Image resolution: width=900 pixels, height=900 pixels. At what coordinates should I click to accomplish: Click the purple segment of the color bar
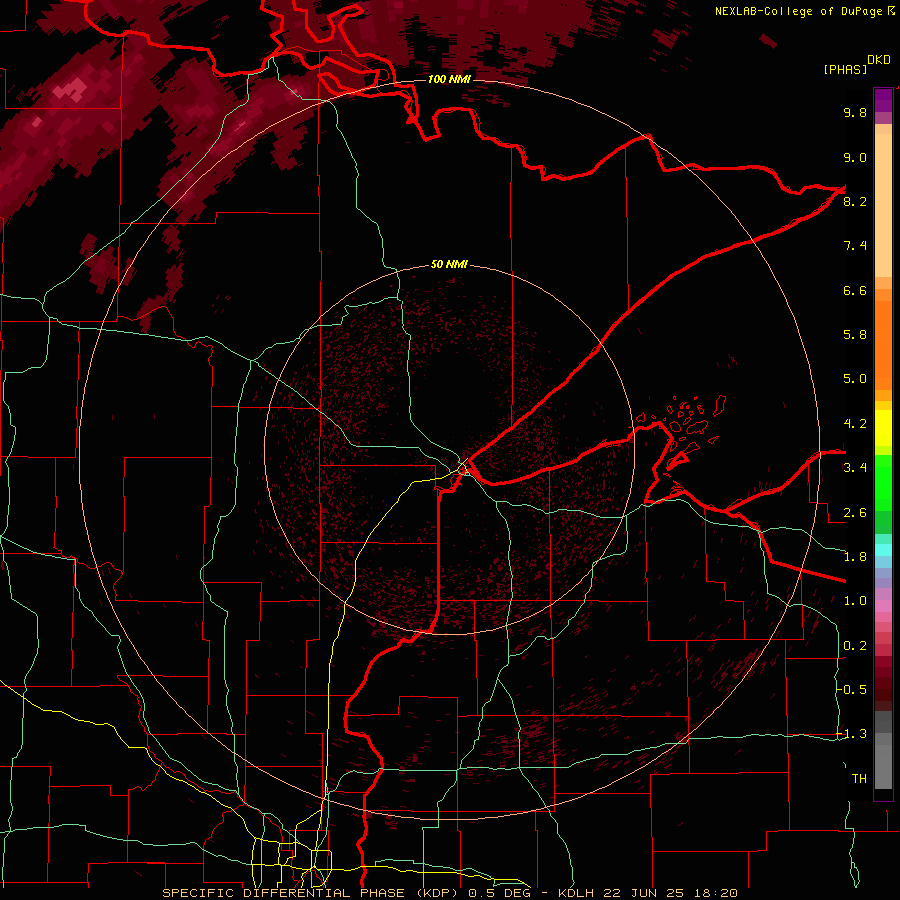[x=883, y=100]
